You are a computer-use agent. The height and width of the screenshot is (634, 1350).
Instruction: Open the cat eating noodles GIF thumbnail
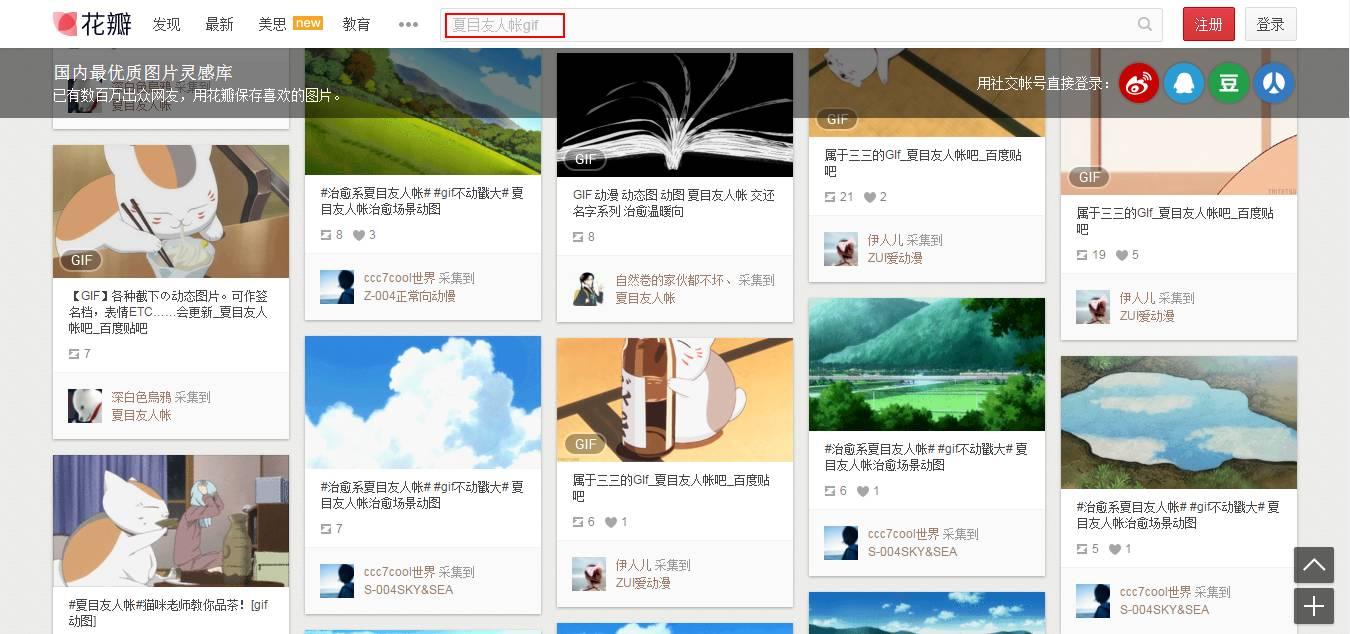(x=171, y=211)
